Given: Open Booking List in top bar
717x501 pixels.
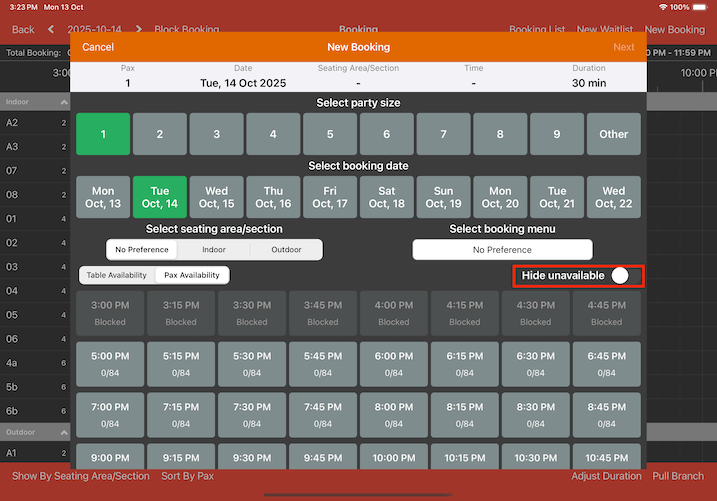Looking at the screenshot, I should (x=537, y=30).
